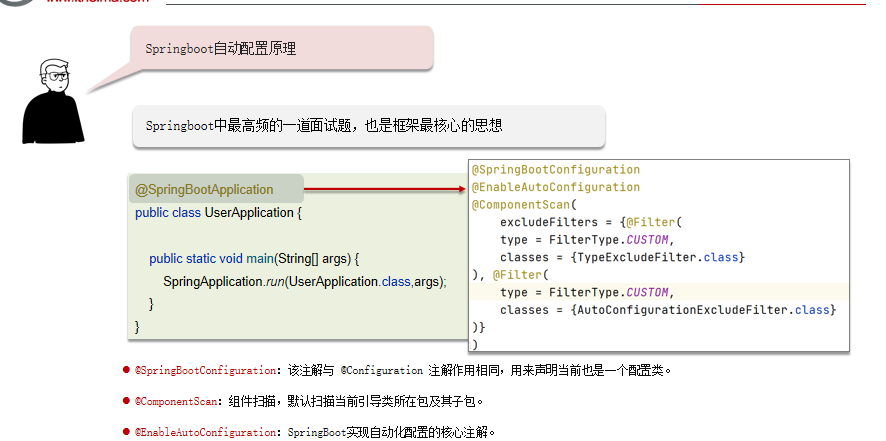Click '该注解与 @Configuration 注解作用相同' description
The height and width of the screenshot is (441, 886).
396,371
